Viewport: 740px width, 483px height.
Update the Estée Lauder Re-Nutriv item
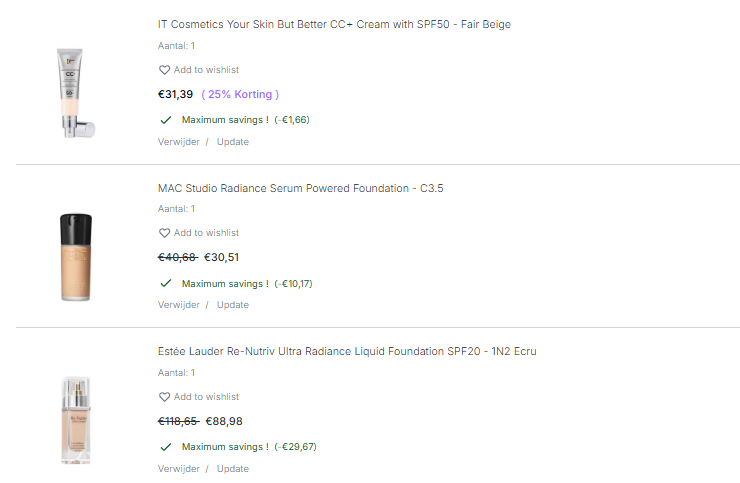tap(233, 469)
